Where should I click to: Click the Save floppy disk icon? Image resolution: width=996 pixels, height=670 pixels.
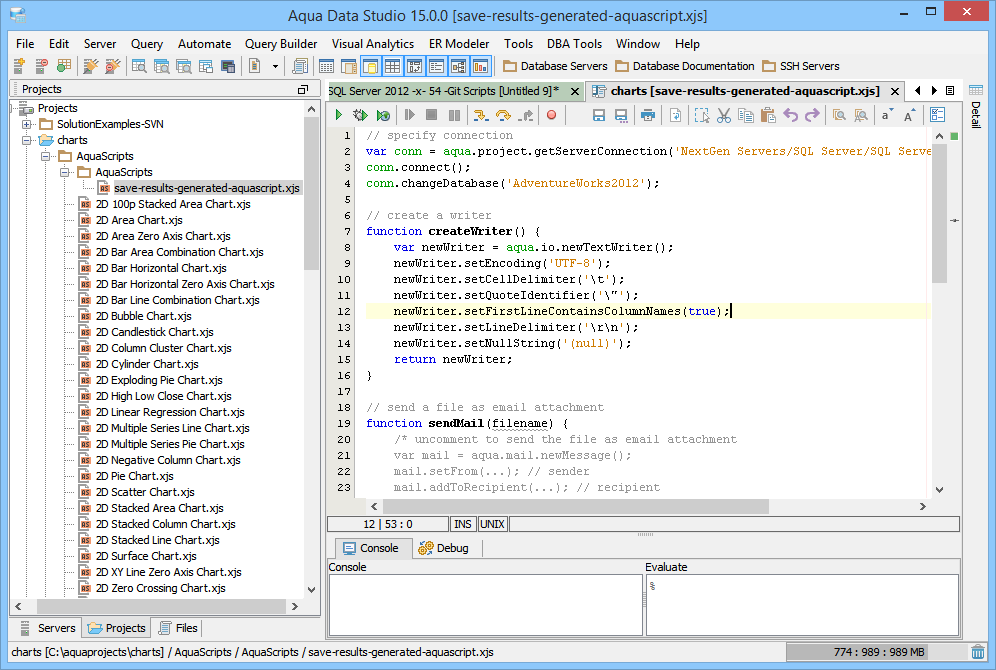(599, 116)
